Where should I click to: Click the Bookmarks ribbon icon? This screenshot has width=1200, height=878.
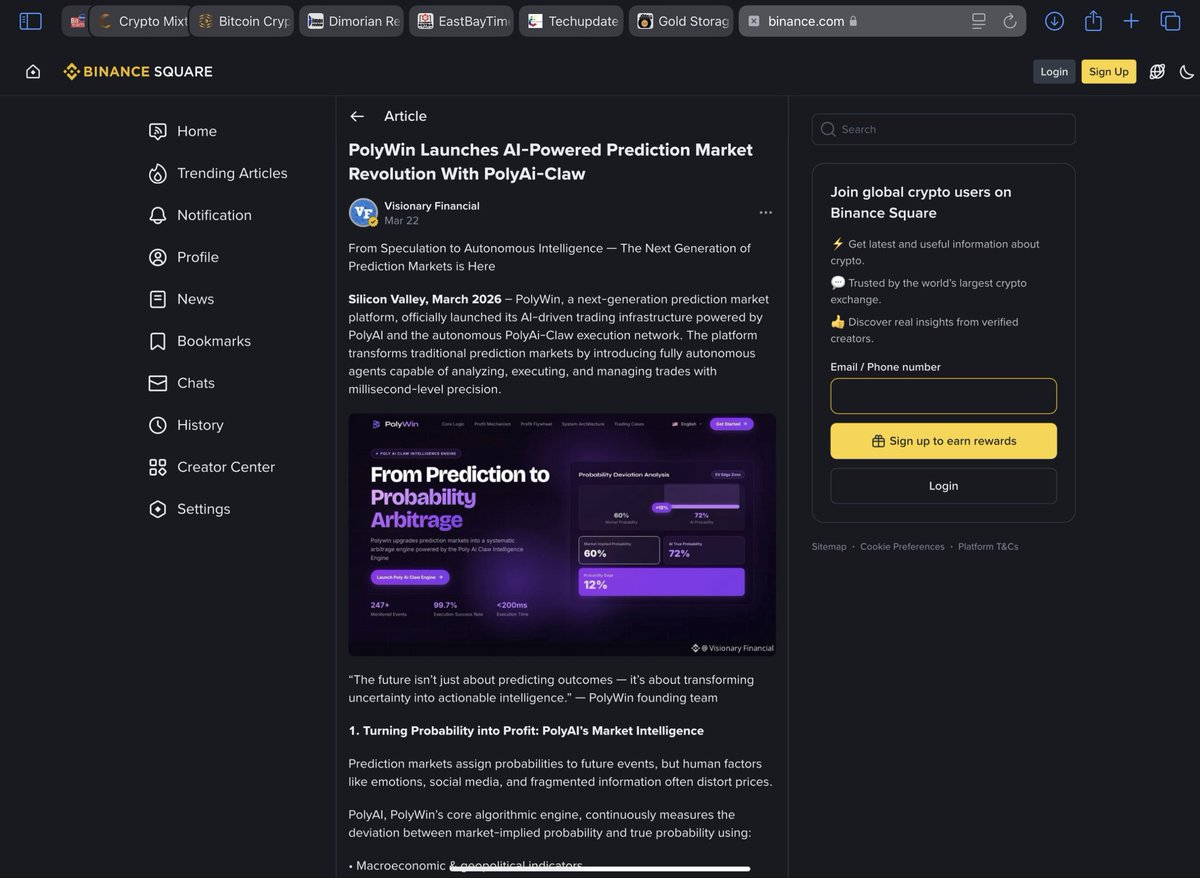click(157, 341)
